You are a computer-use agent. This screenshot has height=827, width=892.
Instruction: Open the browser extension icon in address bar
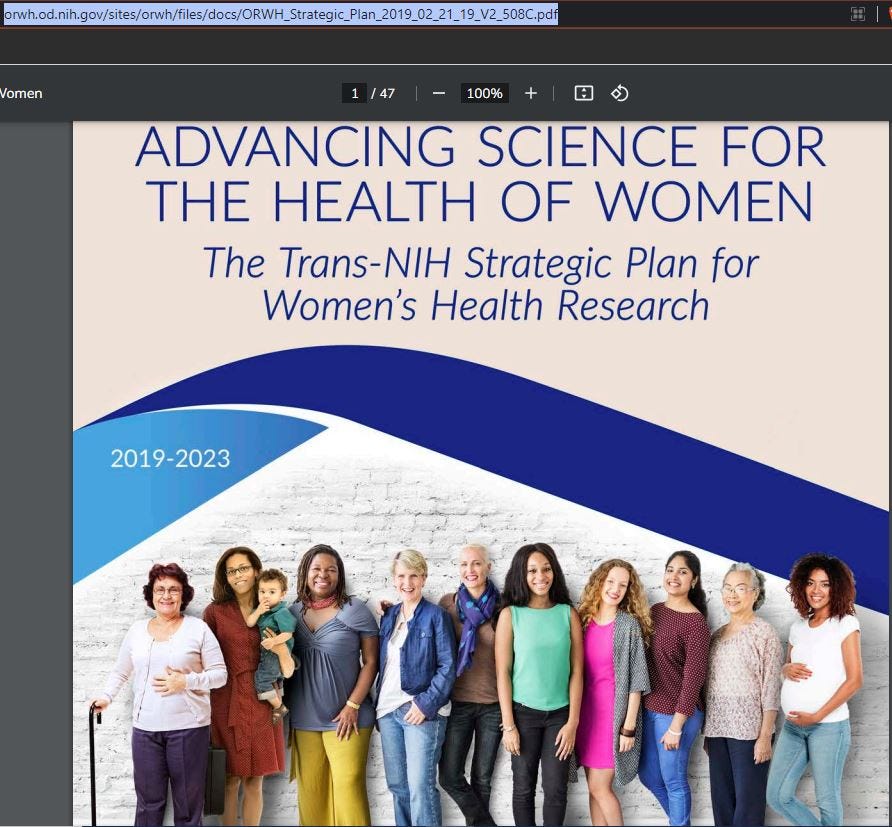pos(857,14)
